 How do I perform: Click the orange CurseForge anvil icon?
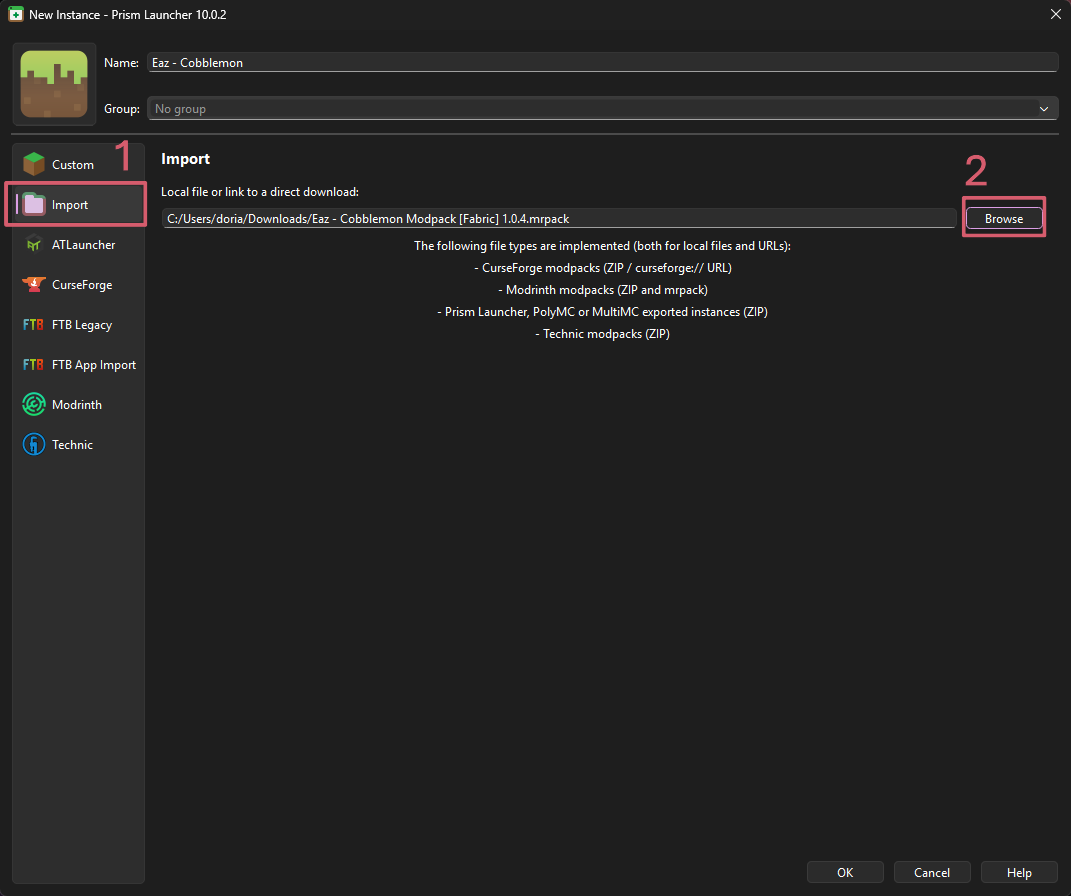point(34,283)
